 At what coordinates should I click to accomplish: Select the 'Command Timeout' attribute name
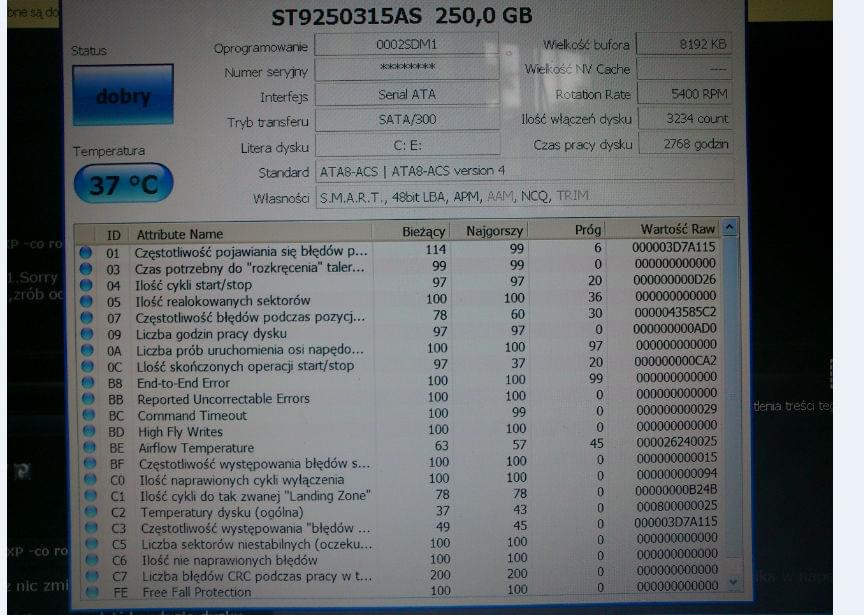pos(192,415)
